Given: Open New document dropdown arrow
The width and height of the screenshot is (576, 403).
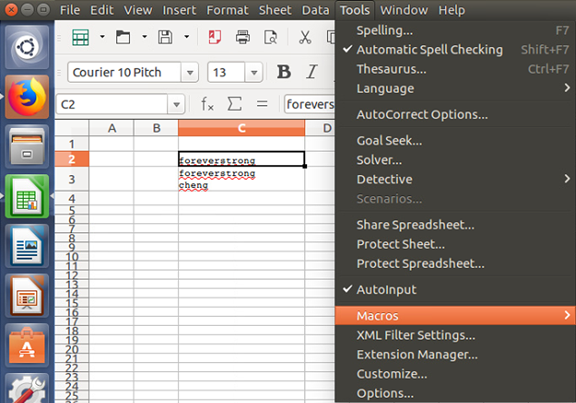Looking at the screenshot, I should (102, 37).
